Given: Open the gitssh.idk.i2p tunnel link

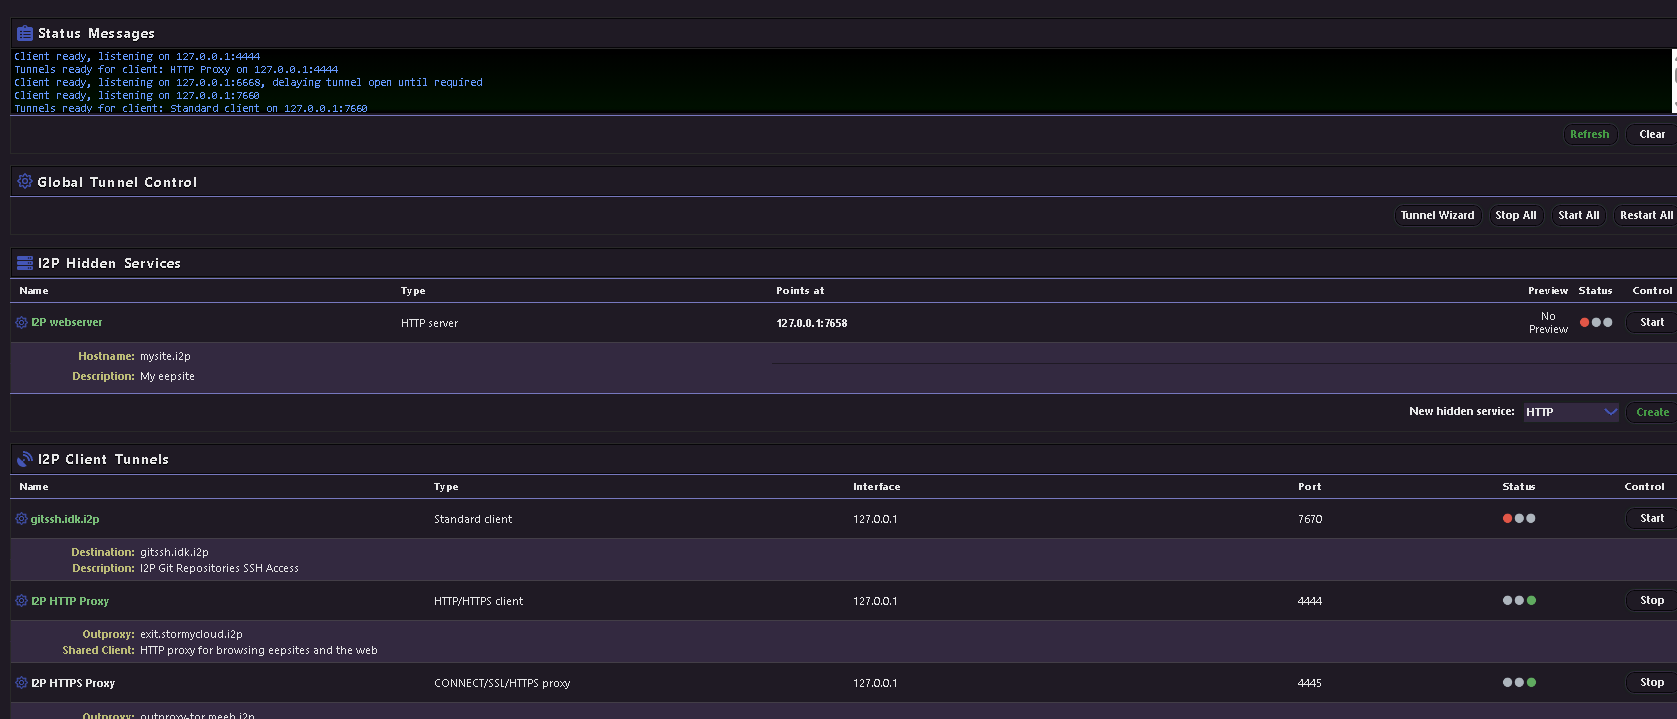Looking at the screenshot, I should click(65, 519).
